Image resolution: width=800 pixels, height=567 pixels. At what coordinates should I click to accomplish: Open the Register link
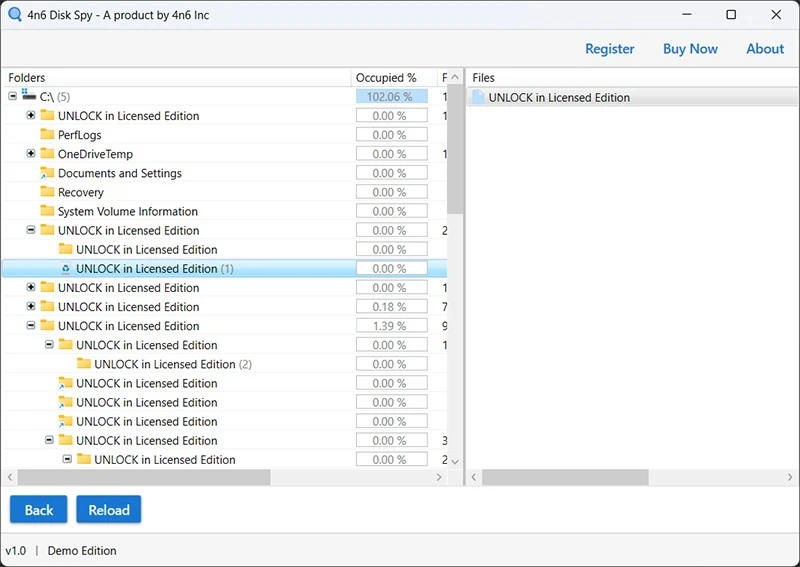coord(610,48)
